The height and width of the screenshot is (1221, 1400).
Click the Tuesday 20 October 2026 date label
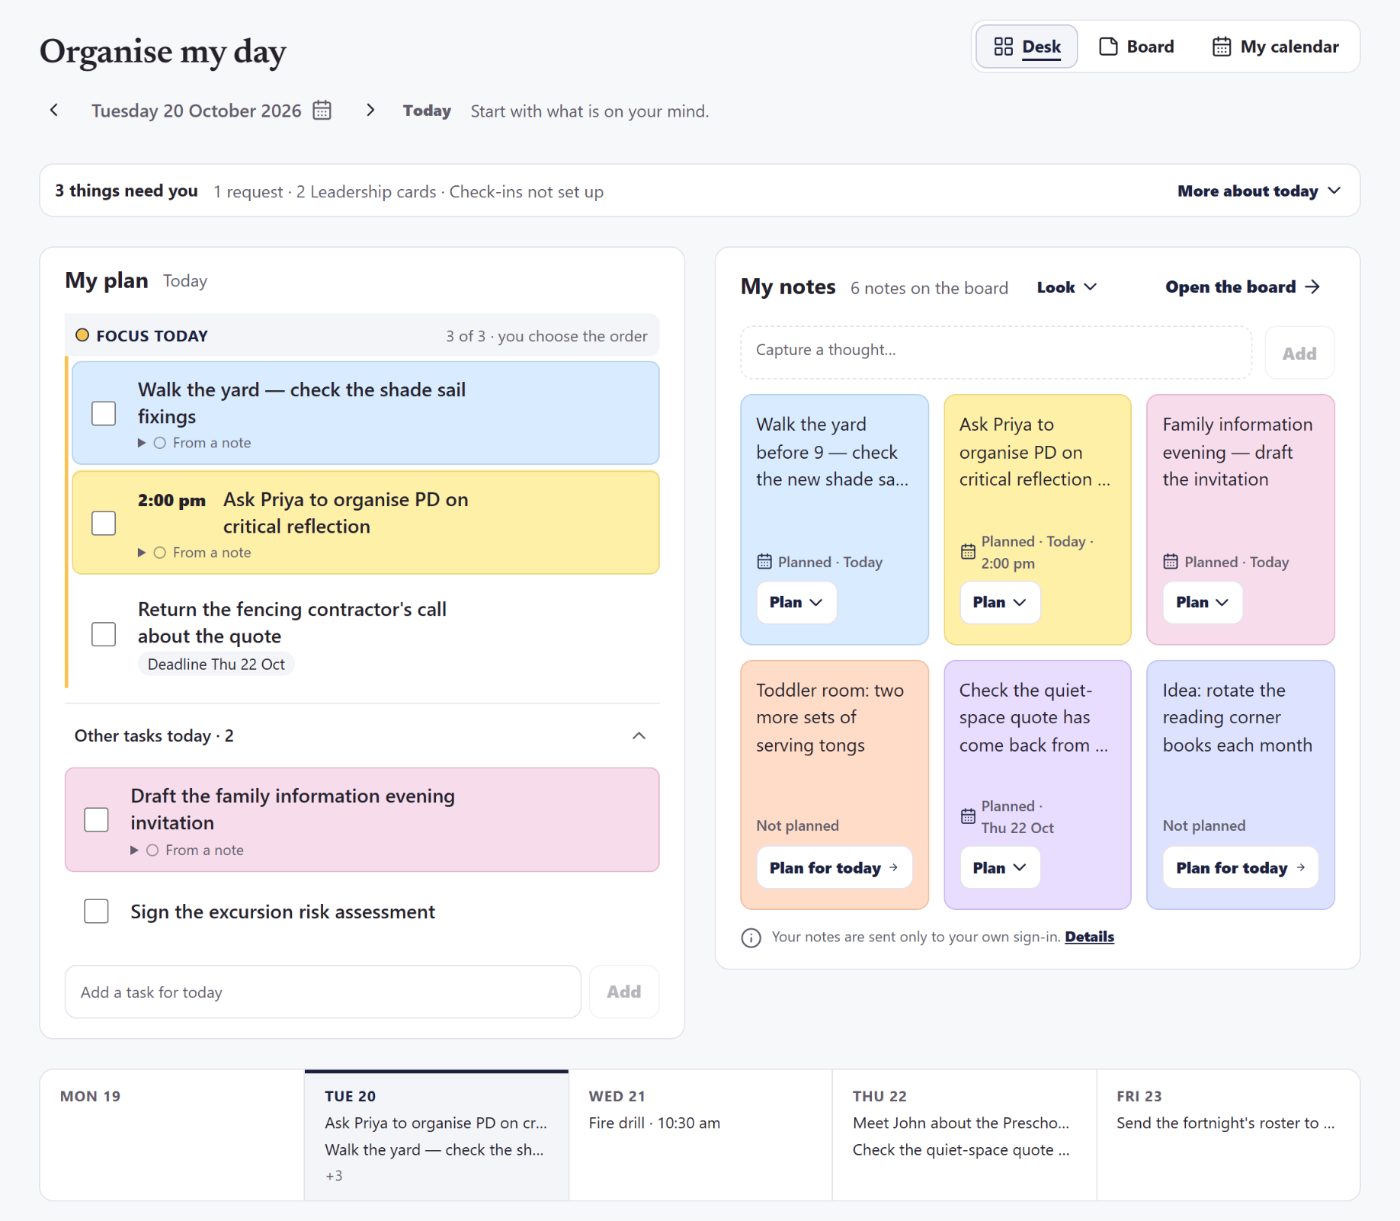(196, 111)
